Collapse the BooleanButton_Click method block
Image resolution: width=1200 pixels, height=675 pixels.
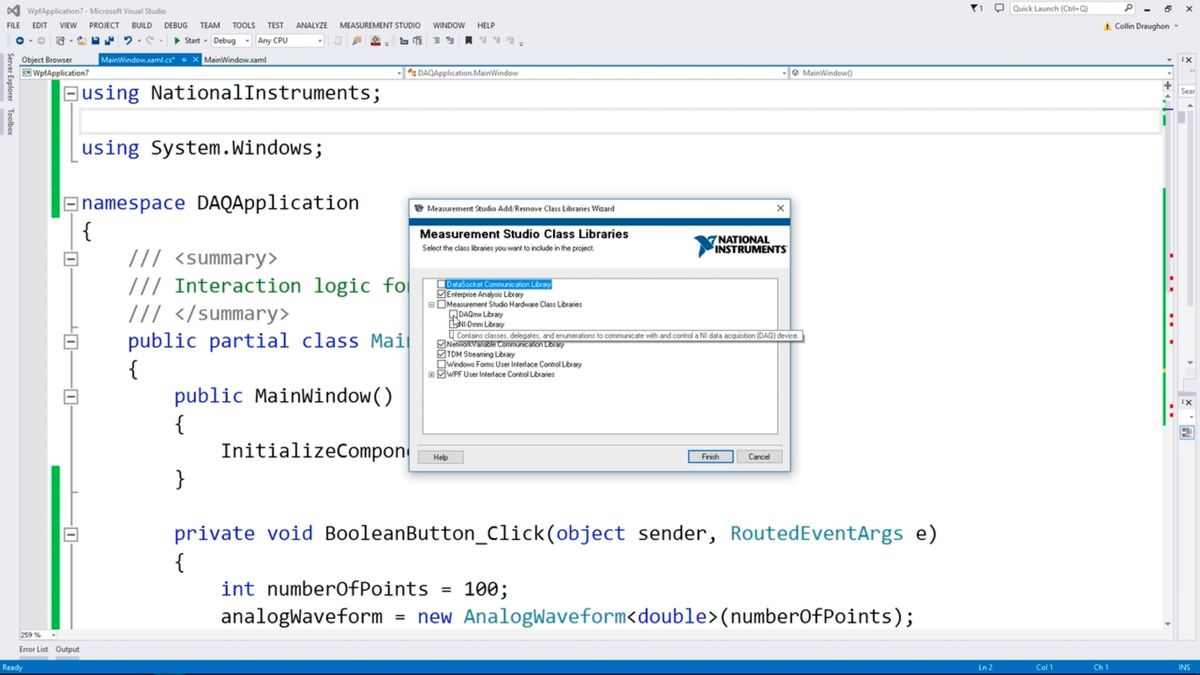click(x=71, y=534)
